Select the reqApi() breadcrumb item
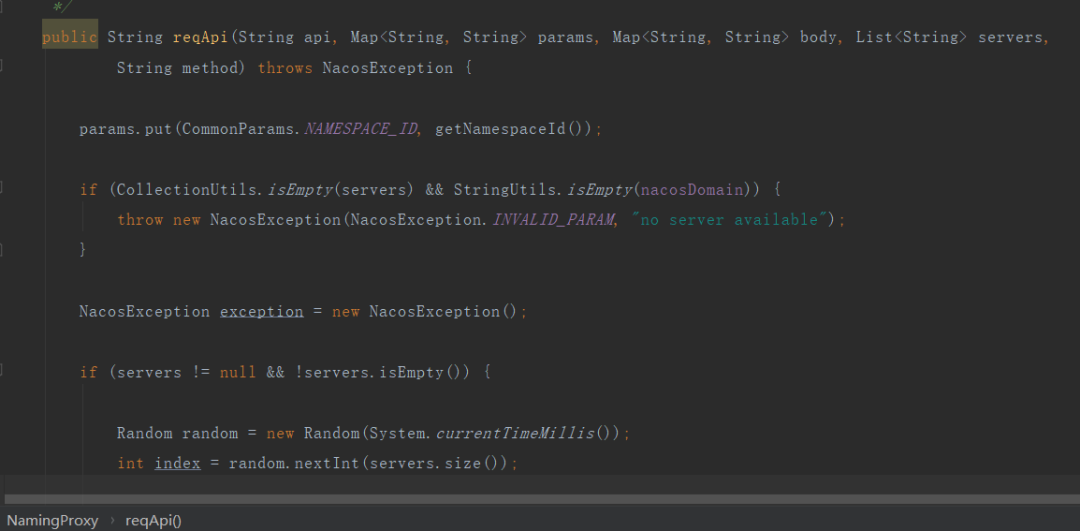 (x=153, y=521)
